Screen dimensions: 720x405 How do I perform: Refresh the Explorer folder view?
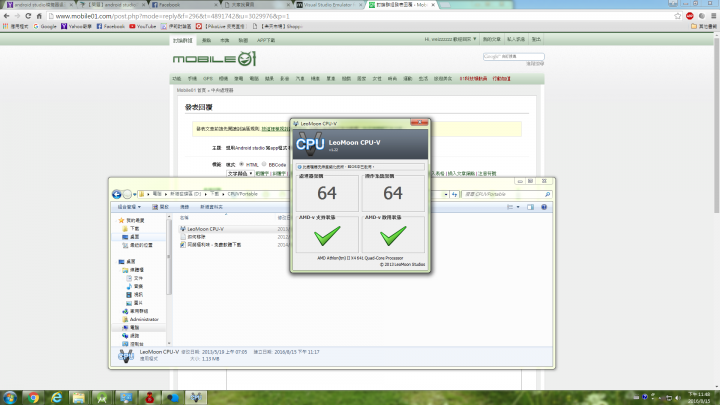coord(454,194)
